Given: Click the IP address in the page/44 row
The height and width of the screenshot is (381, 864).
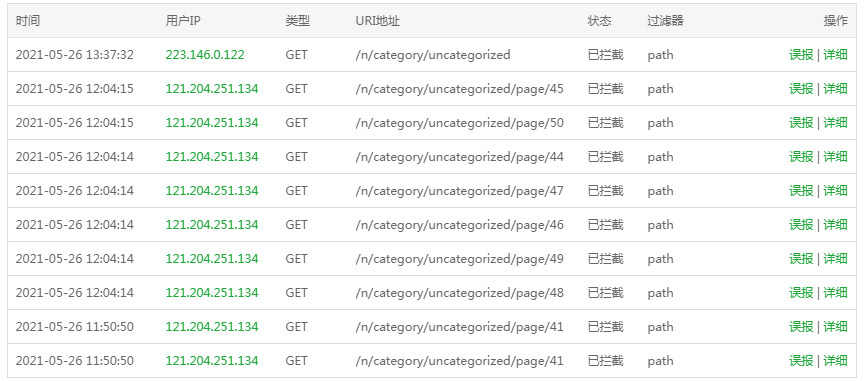Looking at the screenshot, I should pos(212,157).
